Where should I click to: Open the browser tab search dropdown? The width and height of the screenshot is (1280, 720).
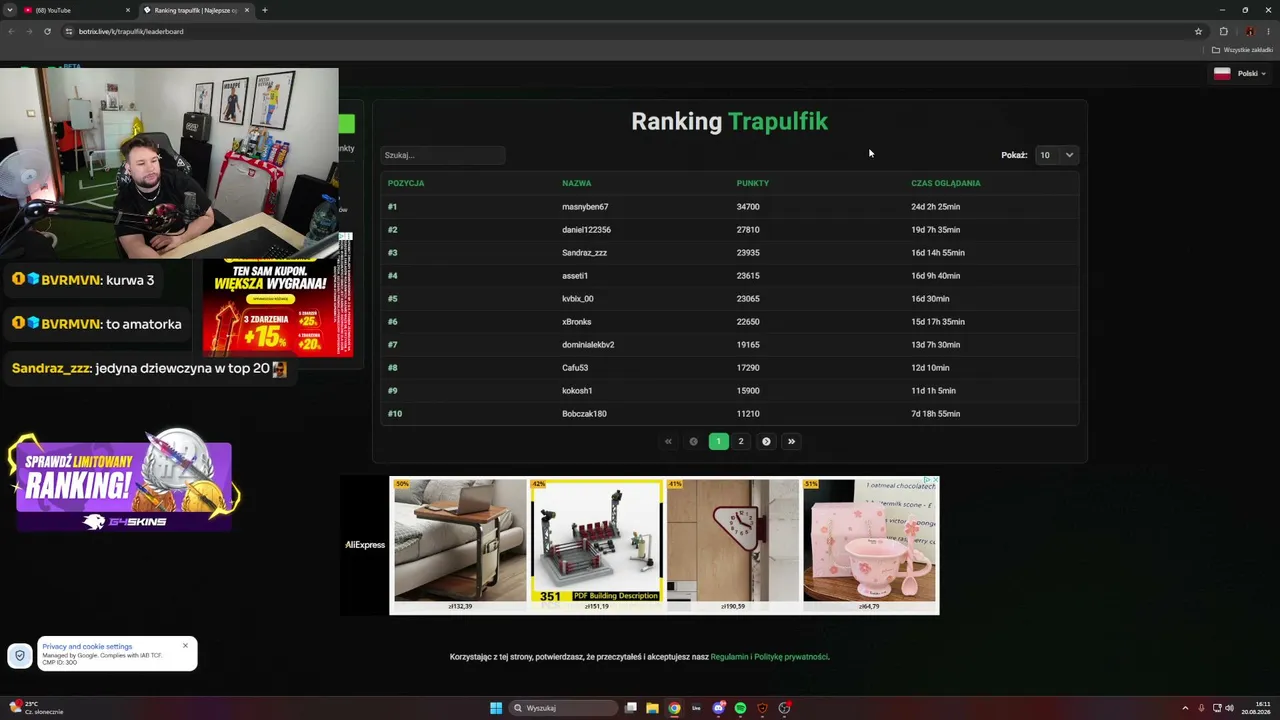9,10
